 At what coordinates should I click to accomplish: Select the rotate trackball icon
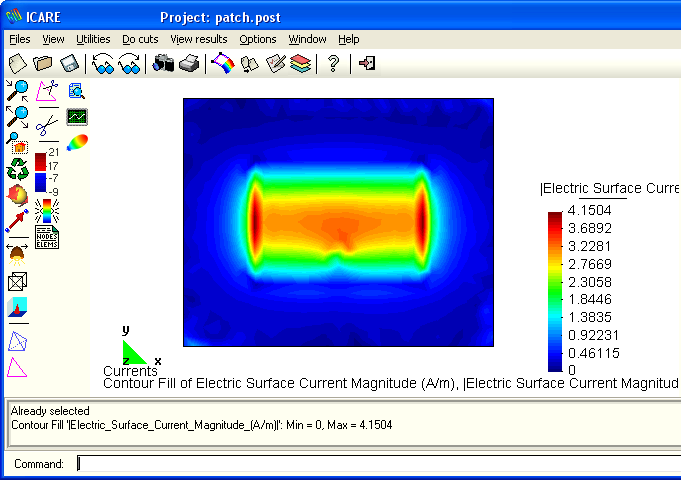coord(17,195)
